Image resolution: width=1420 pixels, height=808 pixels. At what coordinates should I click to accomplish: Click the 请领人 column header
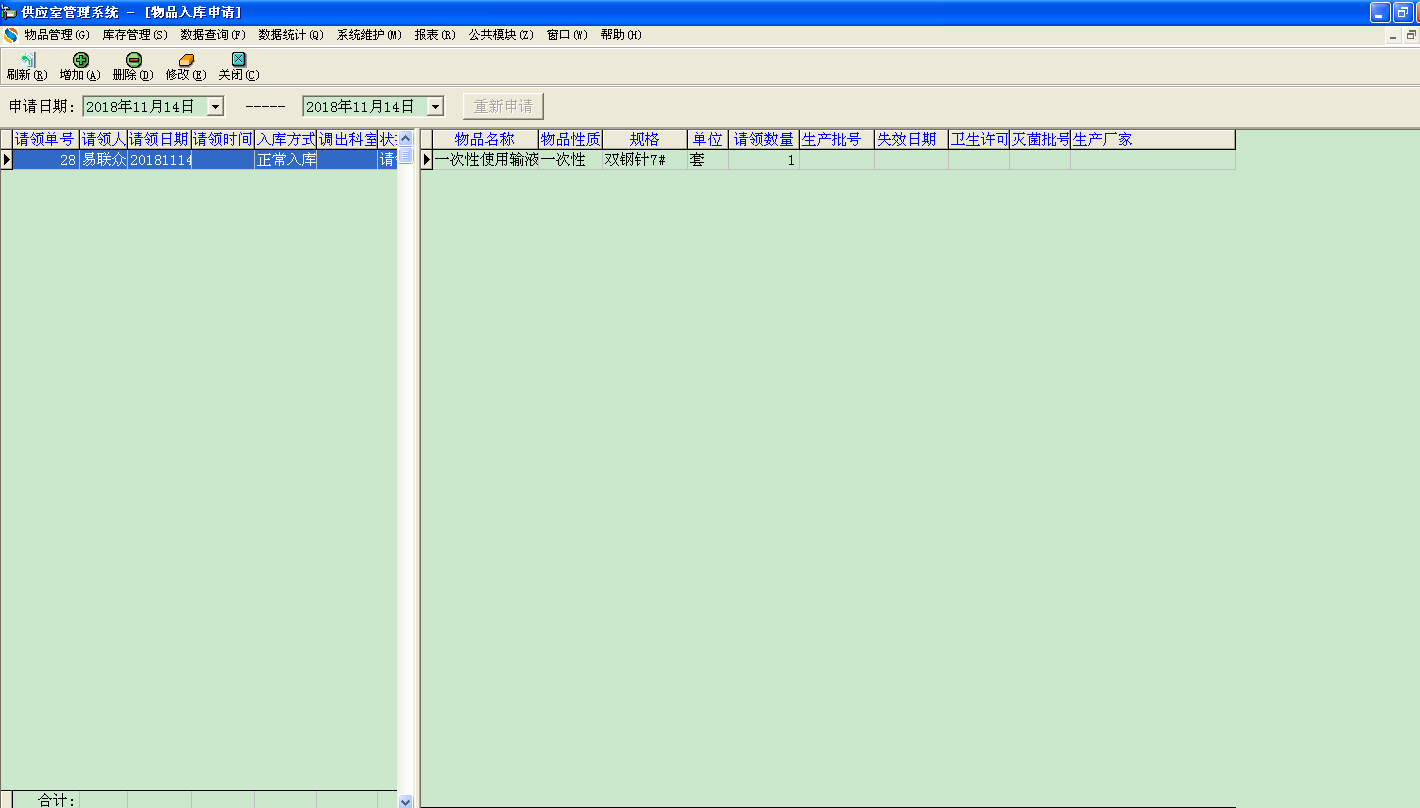point(103,139)
